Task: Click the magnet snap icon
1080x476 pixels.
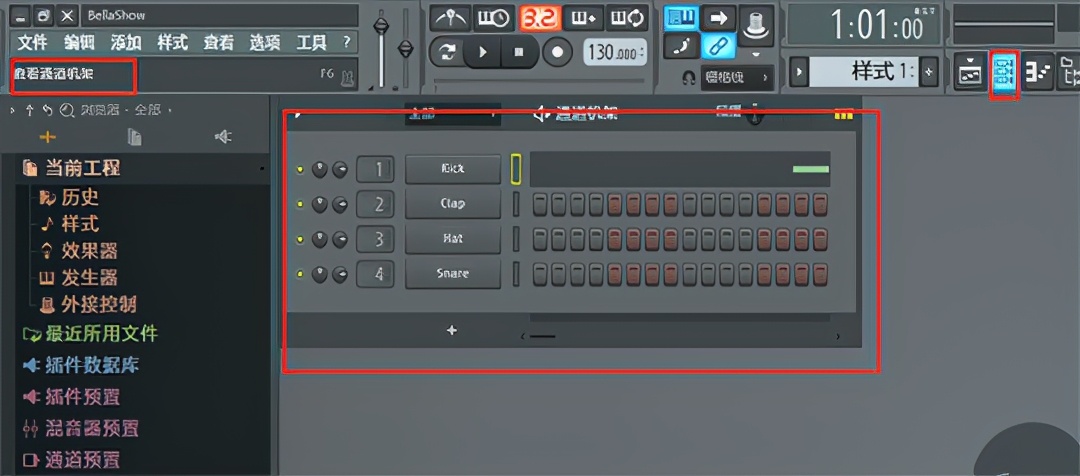Action: pos(688,79)
